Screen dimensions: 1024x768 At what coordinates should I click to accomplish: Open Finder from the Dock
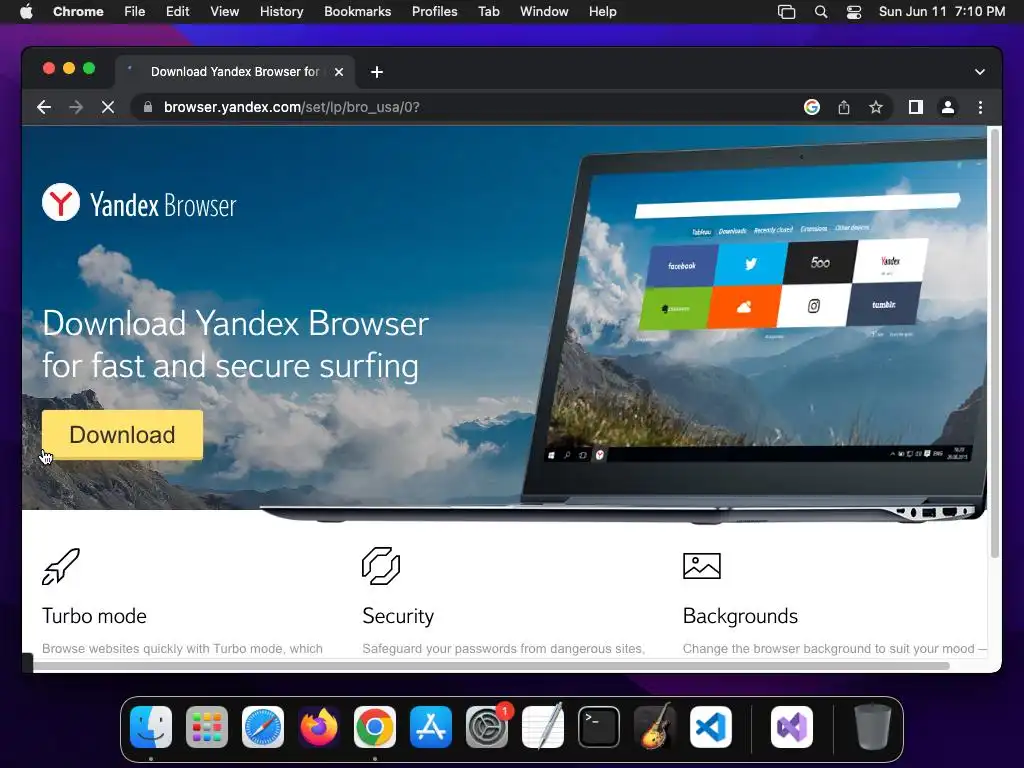point(151,727)
